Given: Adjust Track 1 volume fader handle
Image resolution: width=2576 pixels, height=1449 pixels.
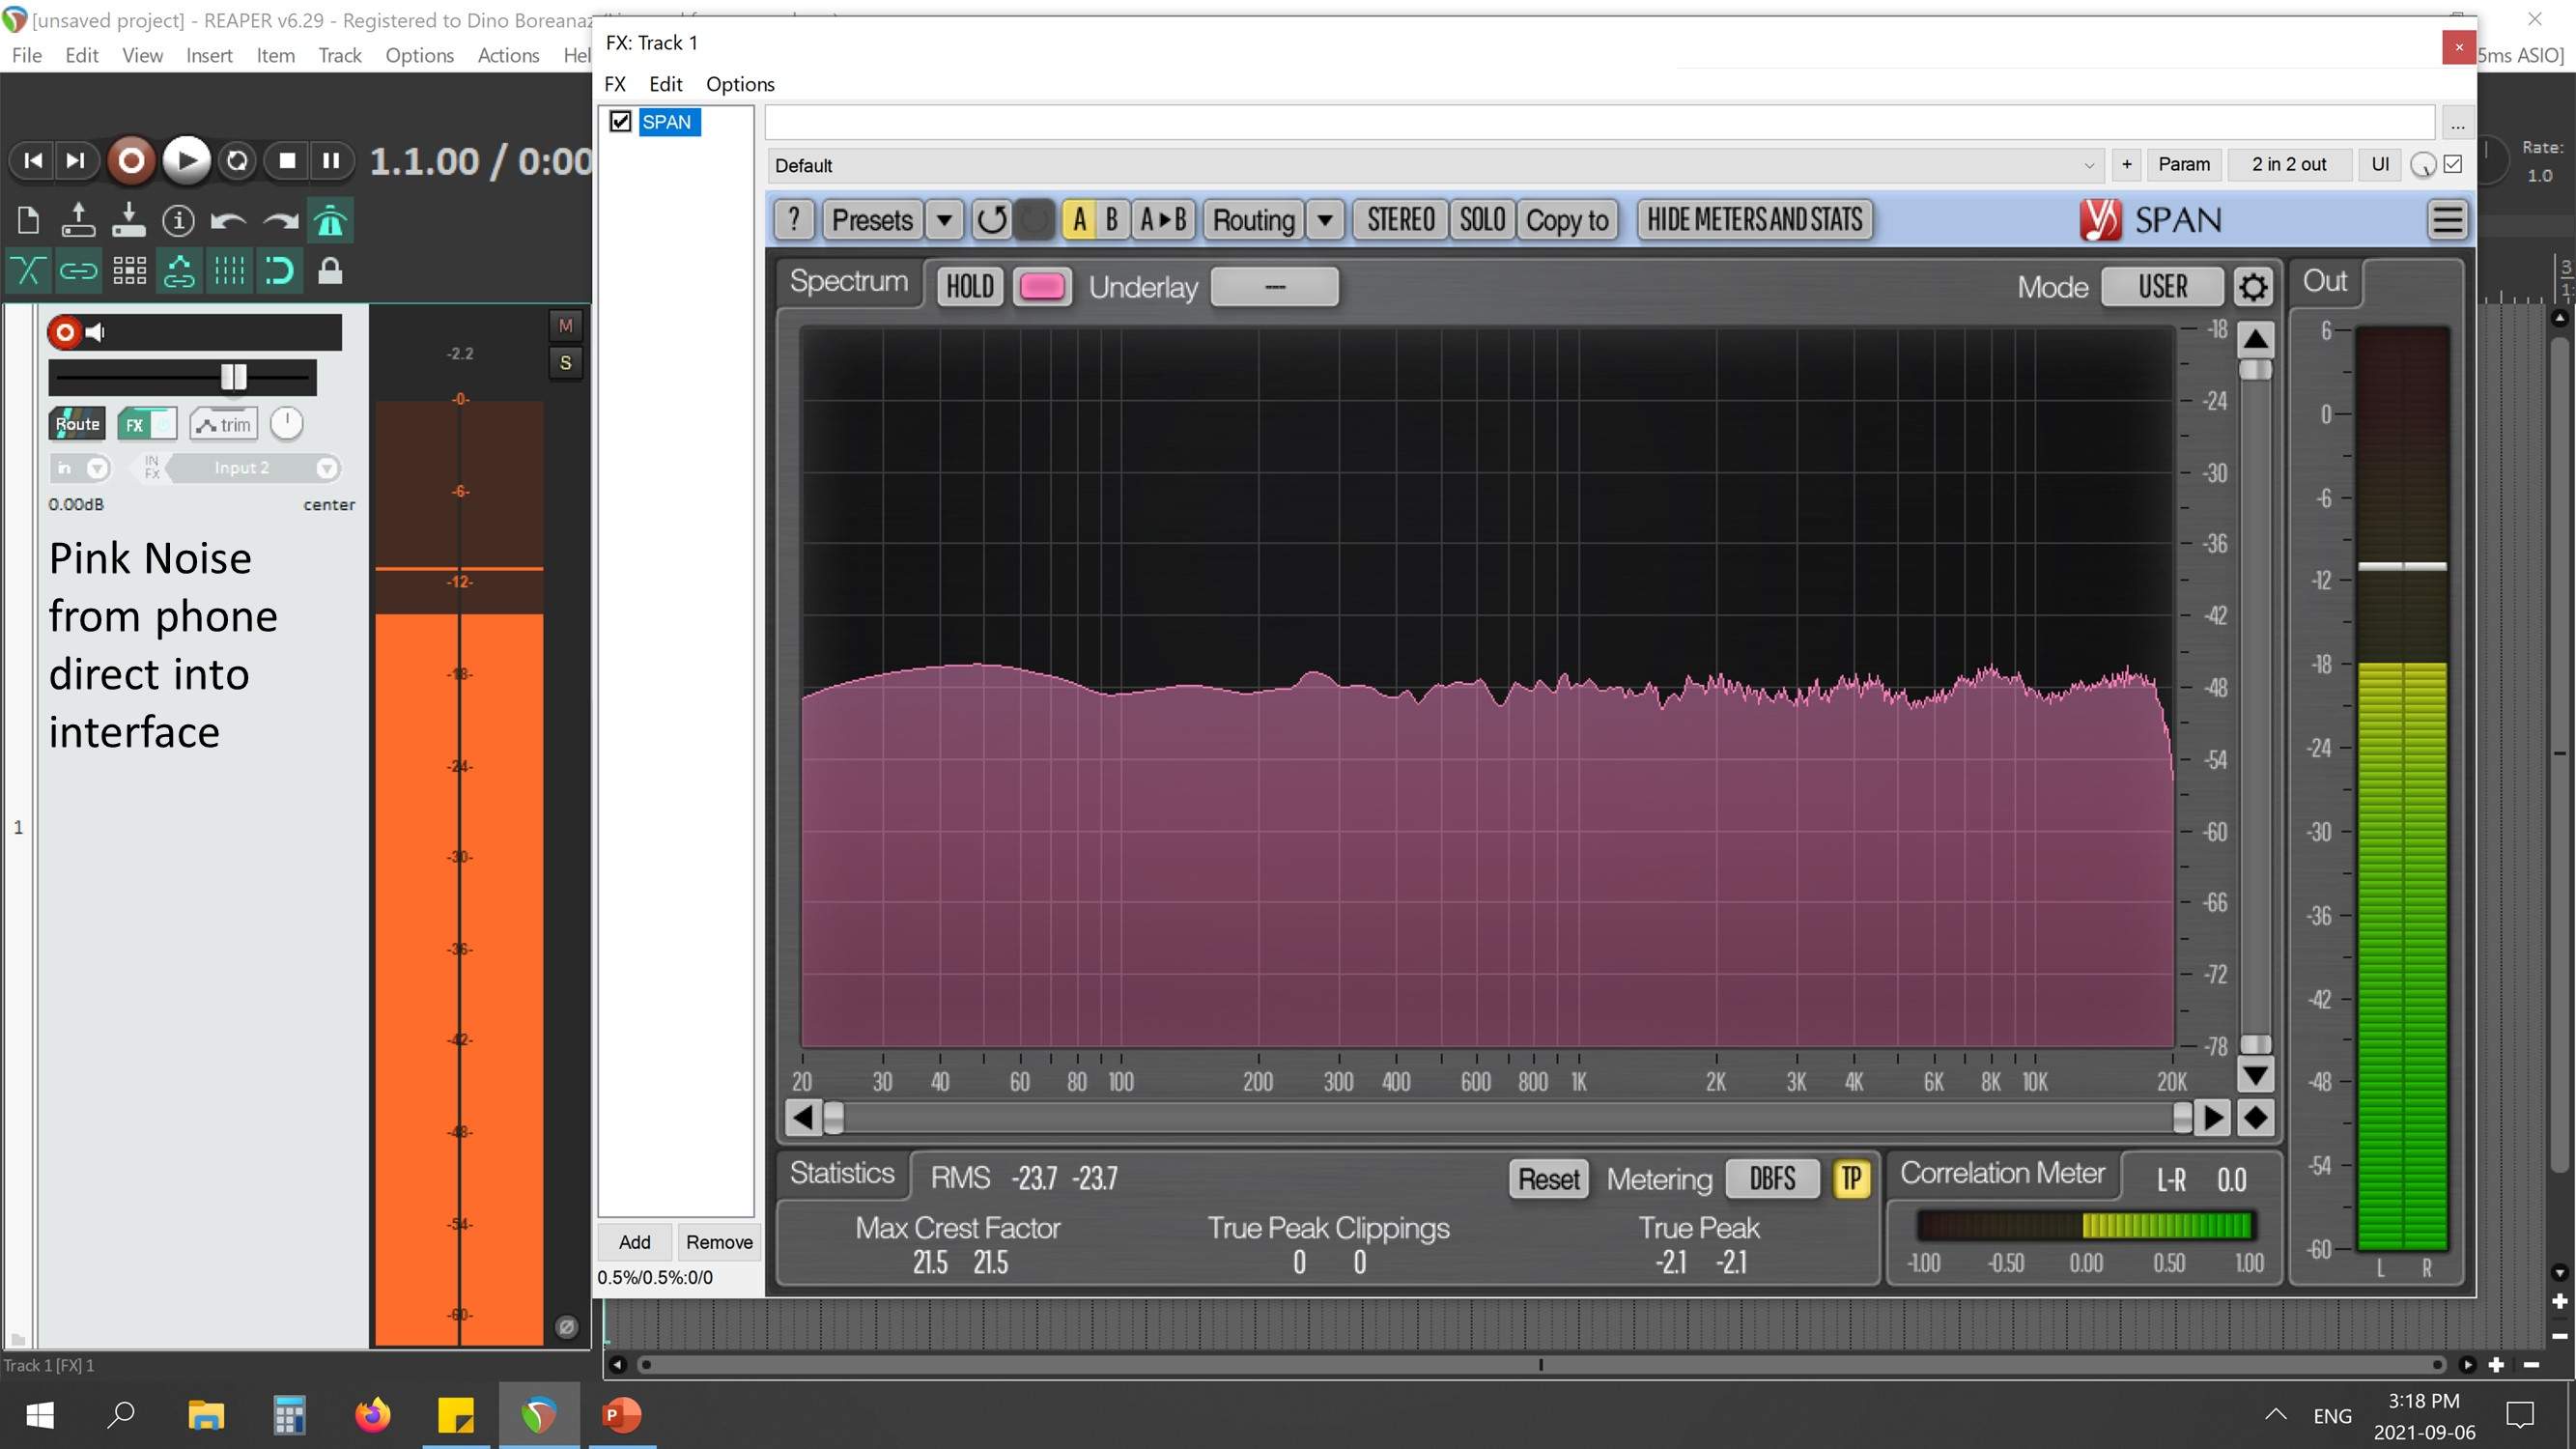Looking at the screenshot, I should click(233, 377).
